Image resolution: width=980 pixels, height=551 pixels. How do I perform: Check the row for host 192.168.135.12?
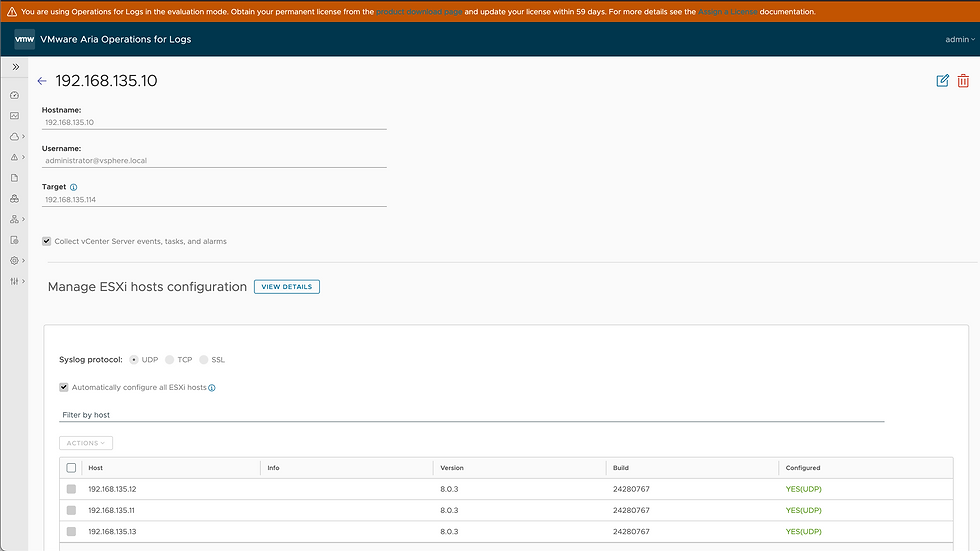click(x=71, y=489)
